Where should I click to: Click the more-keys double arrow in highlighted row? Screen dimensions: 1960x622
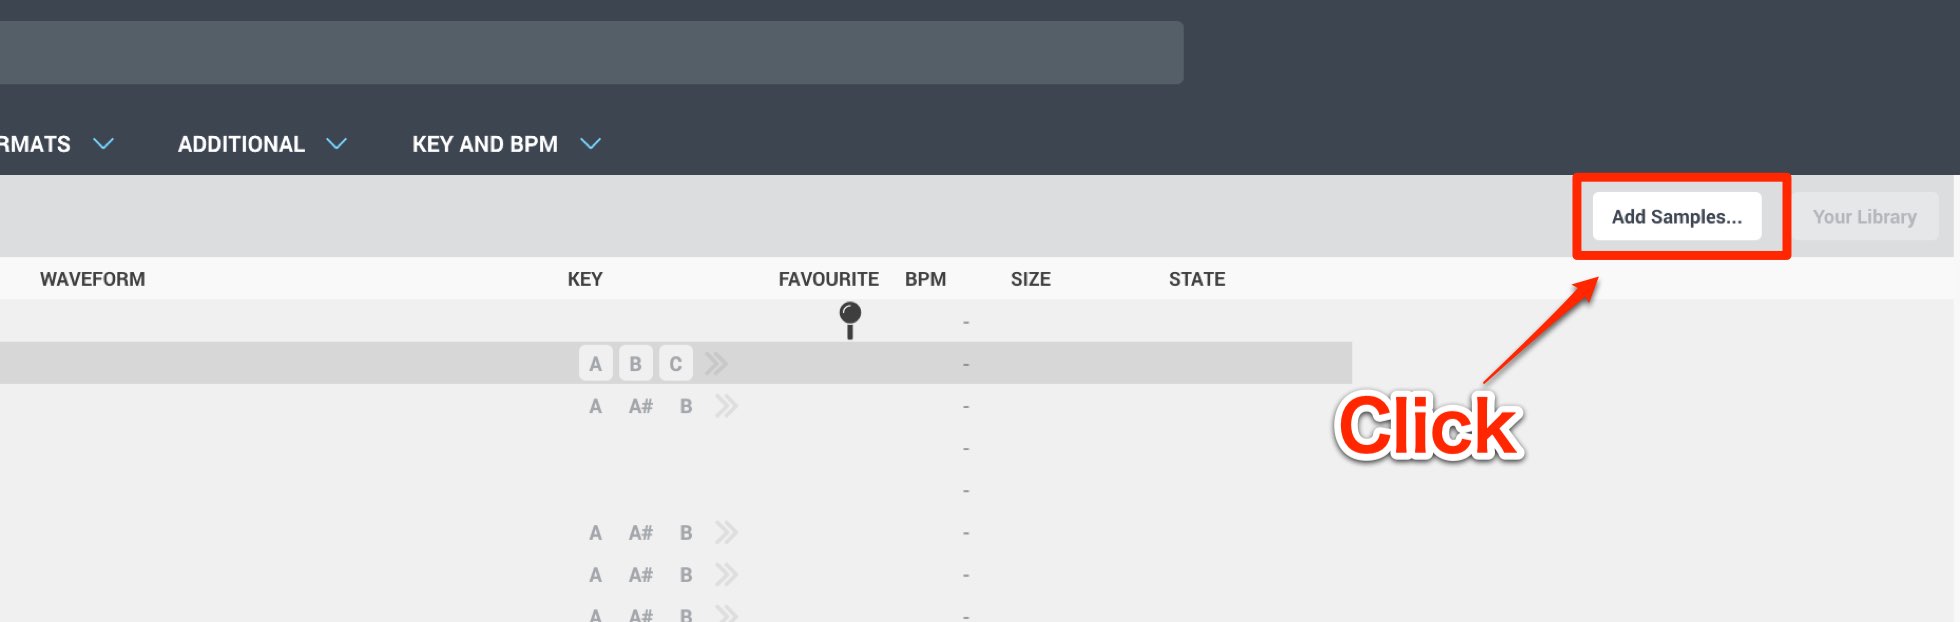[x=716, y=363]
